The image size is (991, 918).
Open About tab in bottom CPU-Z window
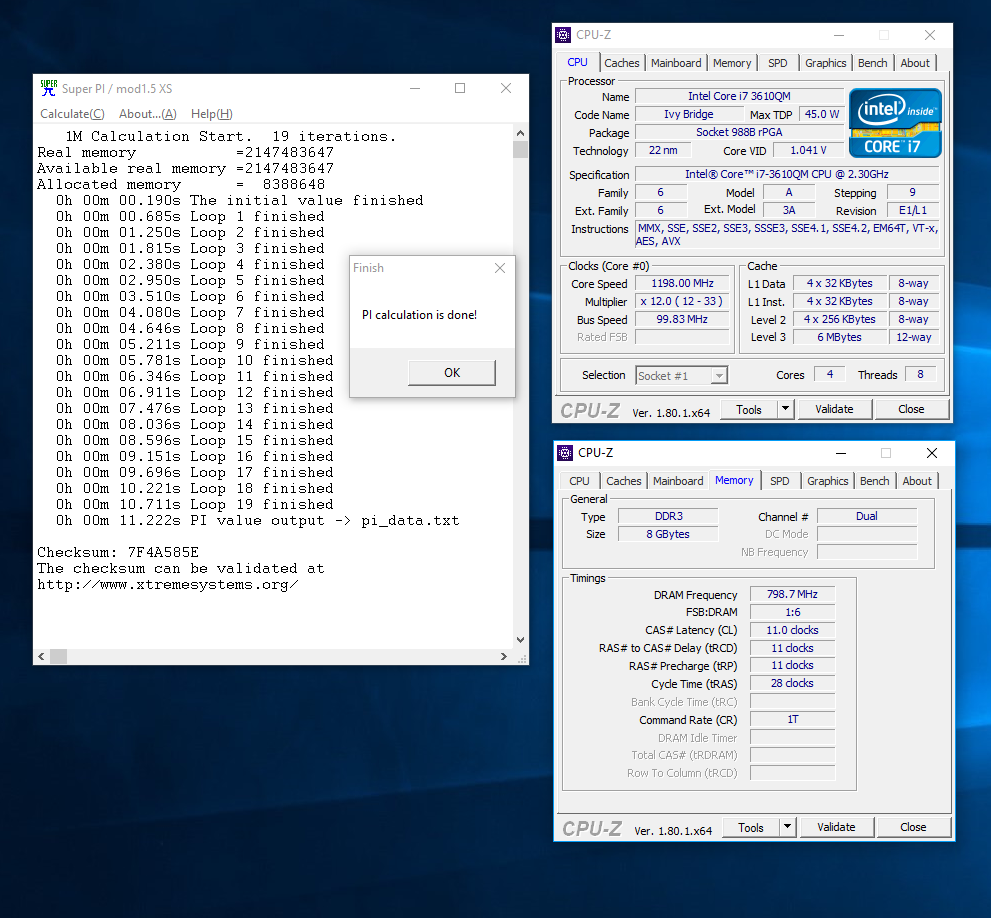coord(916,481)
